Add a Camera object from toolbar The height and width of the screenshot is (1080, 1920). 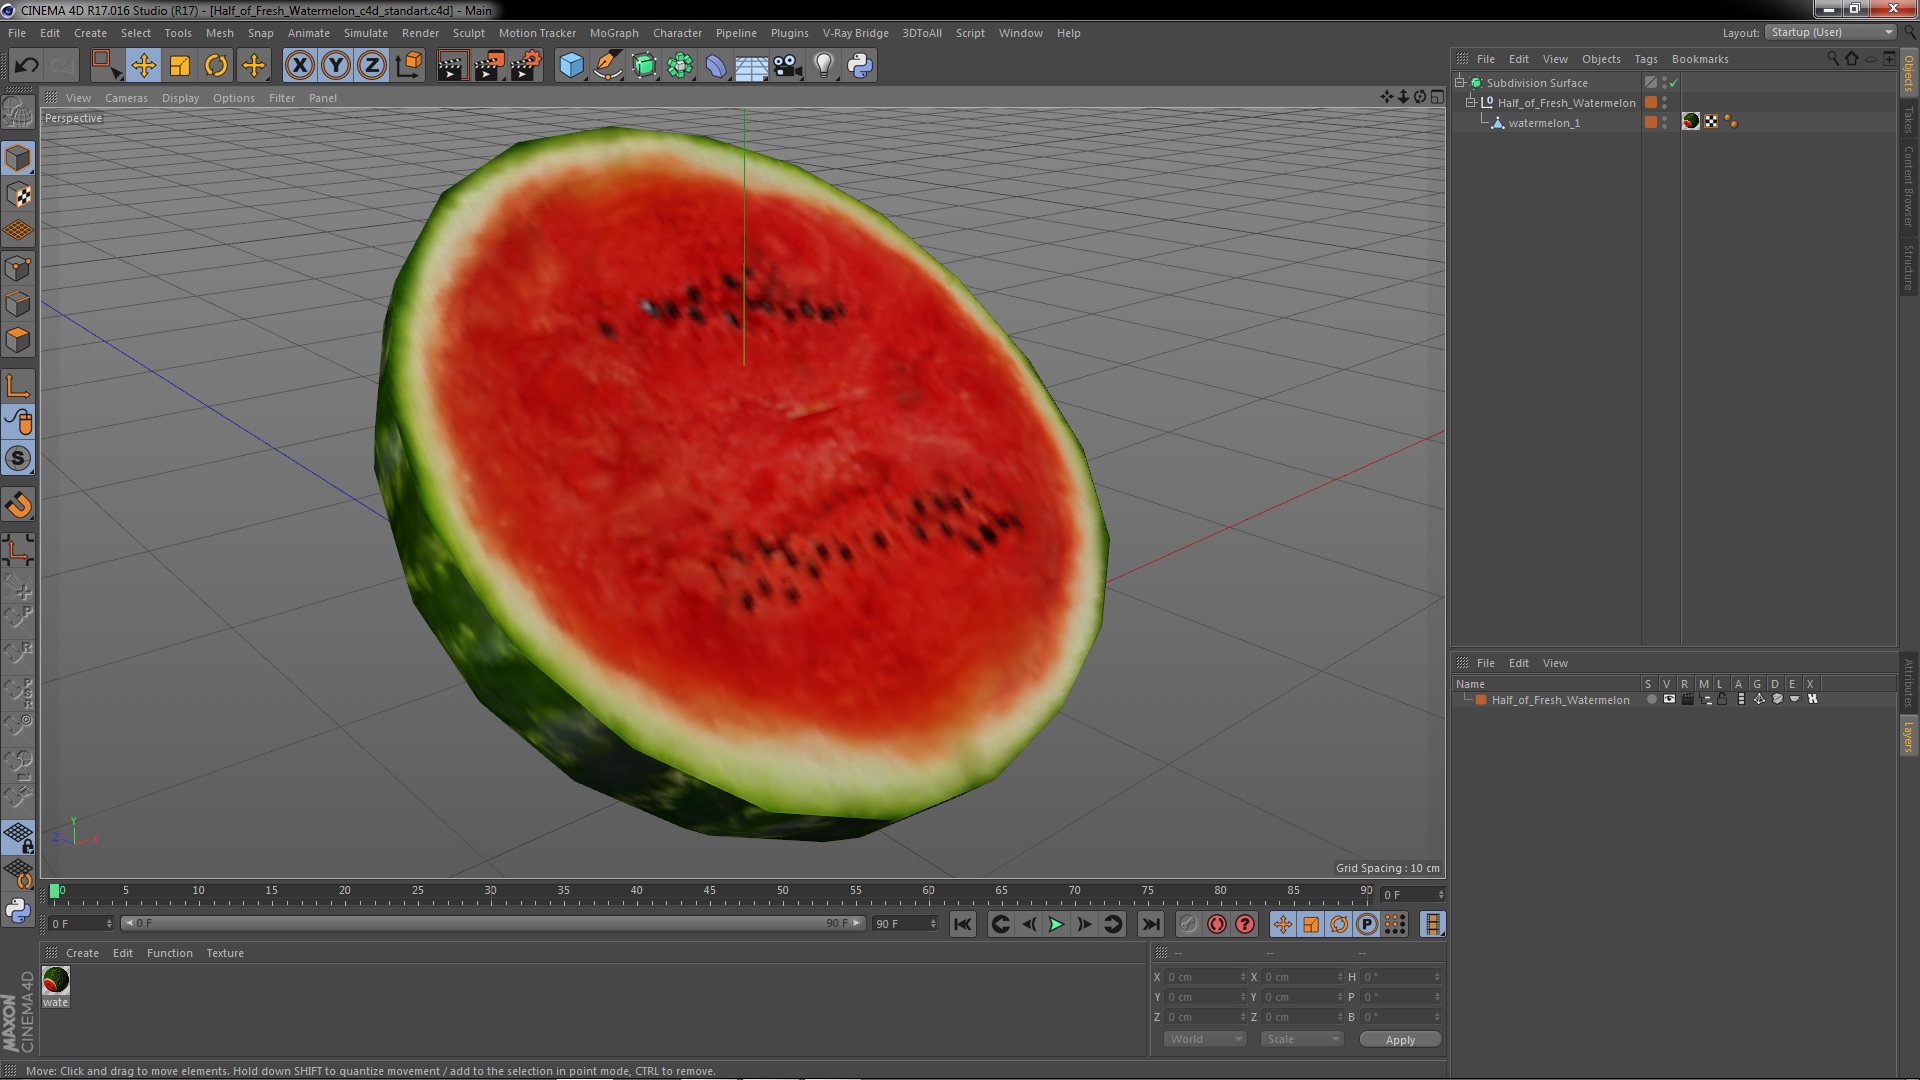click(788, 66)
